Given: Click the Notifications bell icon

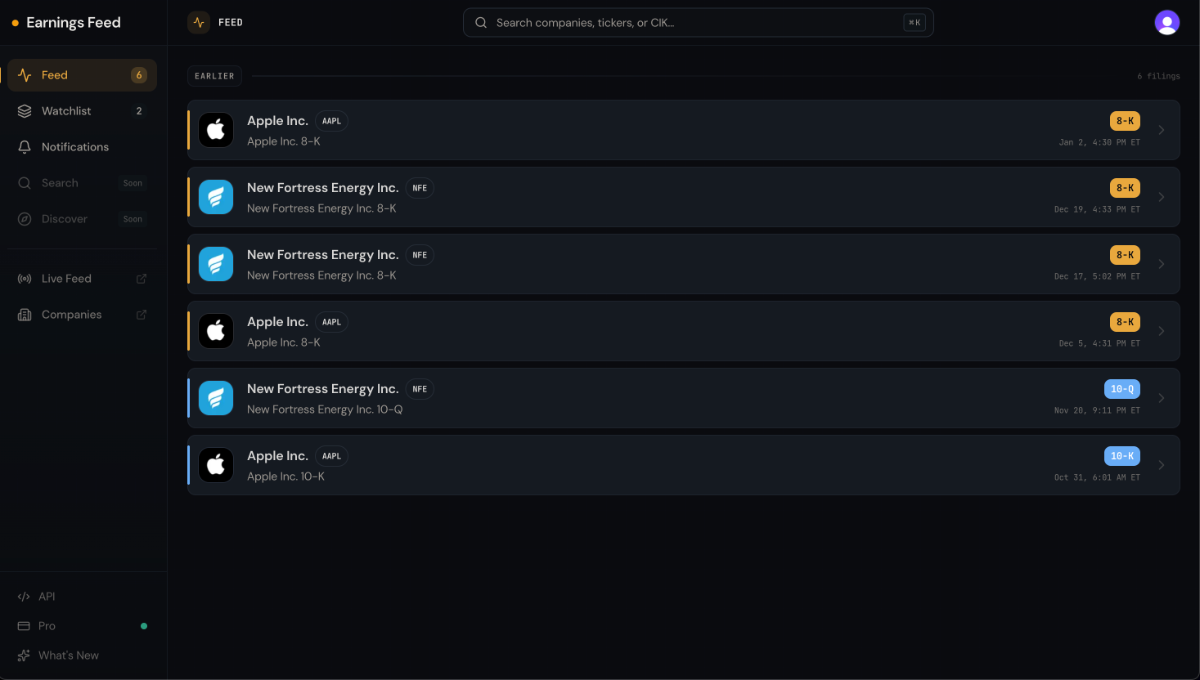Looking at the screenshot, I should point(24,146).
